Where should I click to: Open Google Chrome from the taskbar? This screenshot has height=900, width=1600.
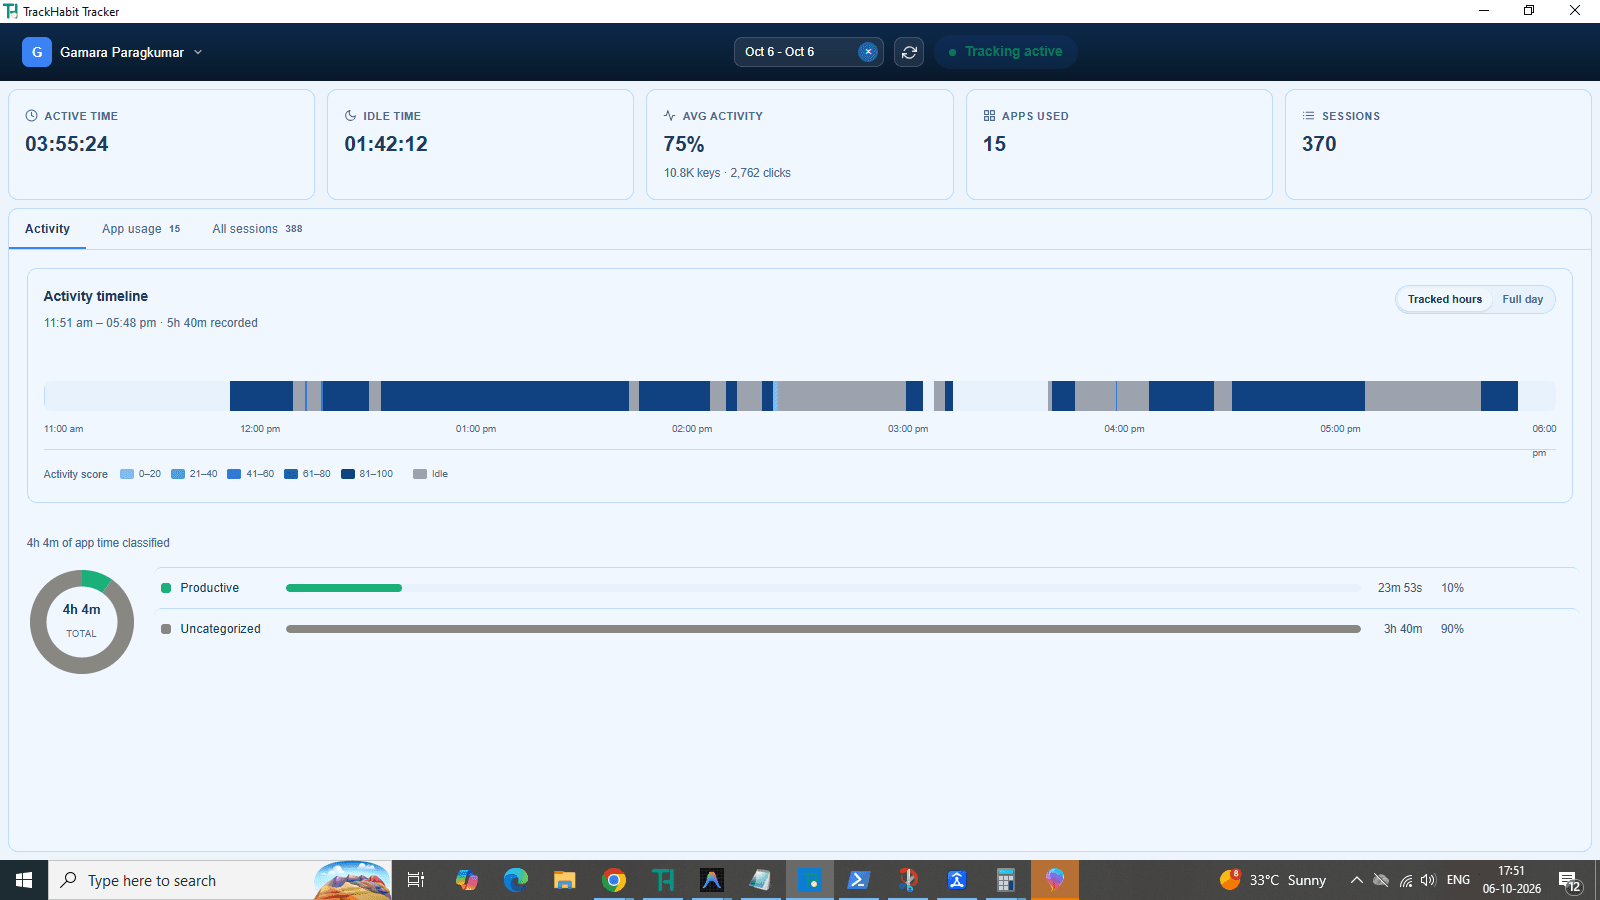tap(614, 880)
